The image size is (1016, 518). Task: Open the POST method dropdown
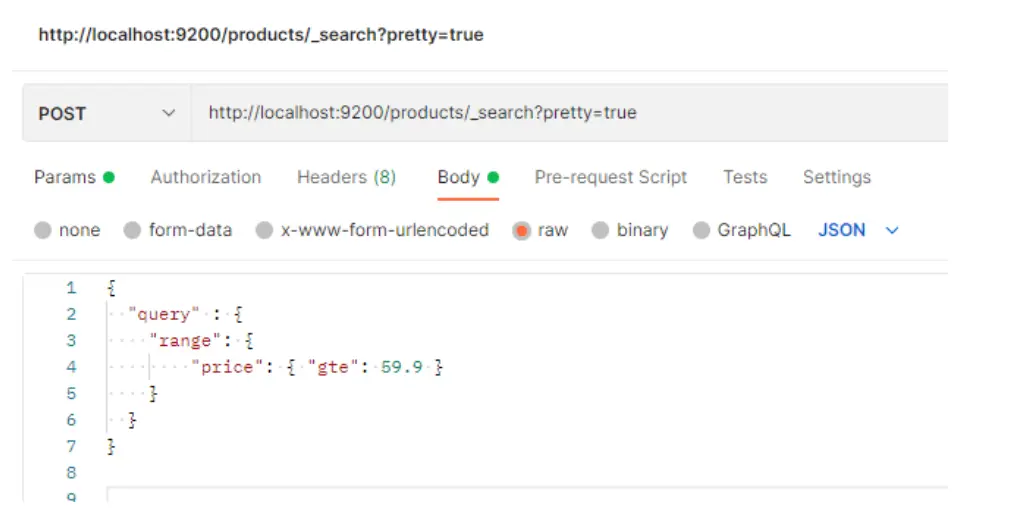pyautogui.click(x=106, y=114)
